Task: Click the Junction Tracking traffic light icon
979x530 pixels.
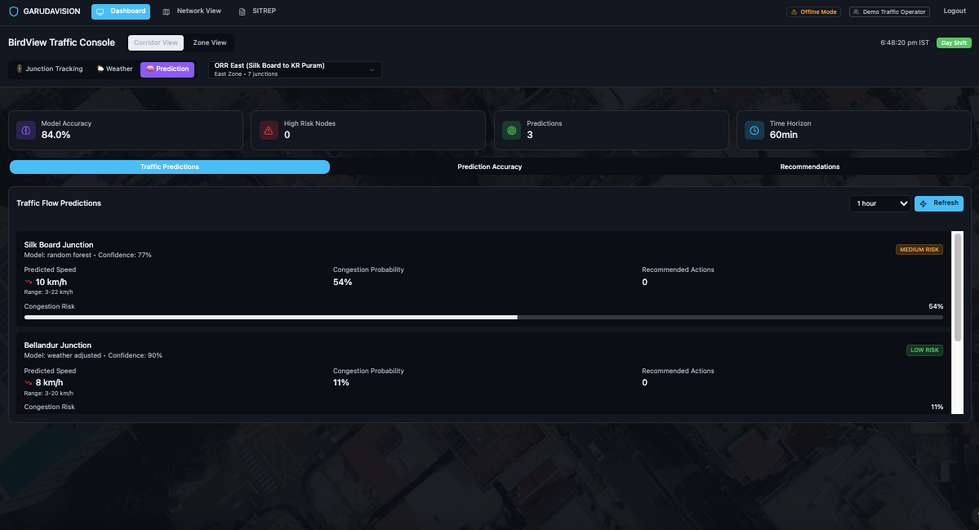Action: click(x=19, y=69)
